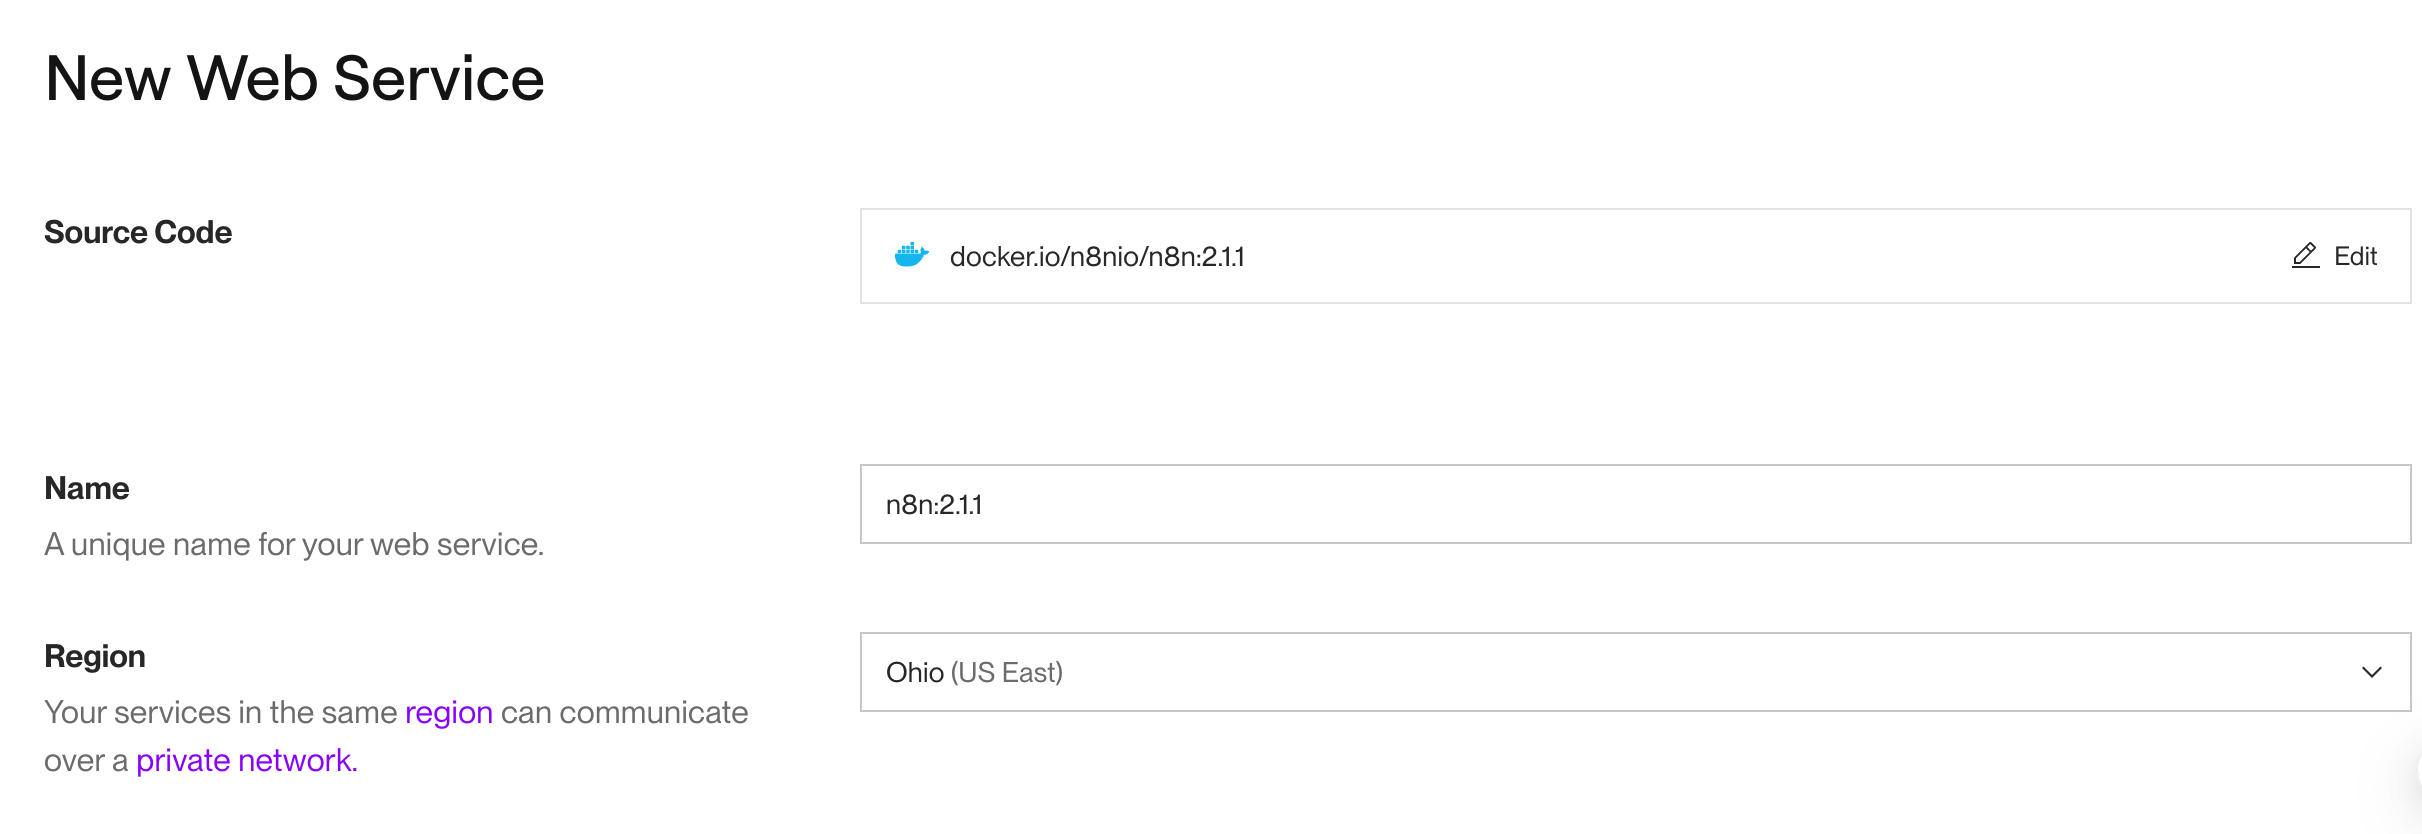Click the "can communicate" region description text
Viewport: 2422px width, 834px height.
point(624,712)
